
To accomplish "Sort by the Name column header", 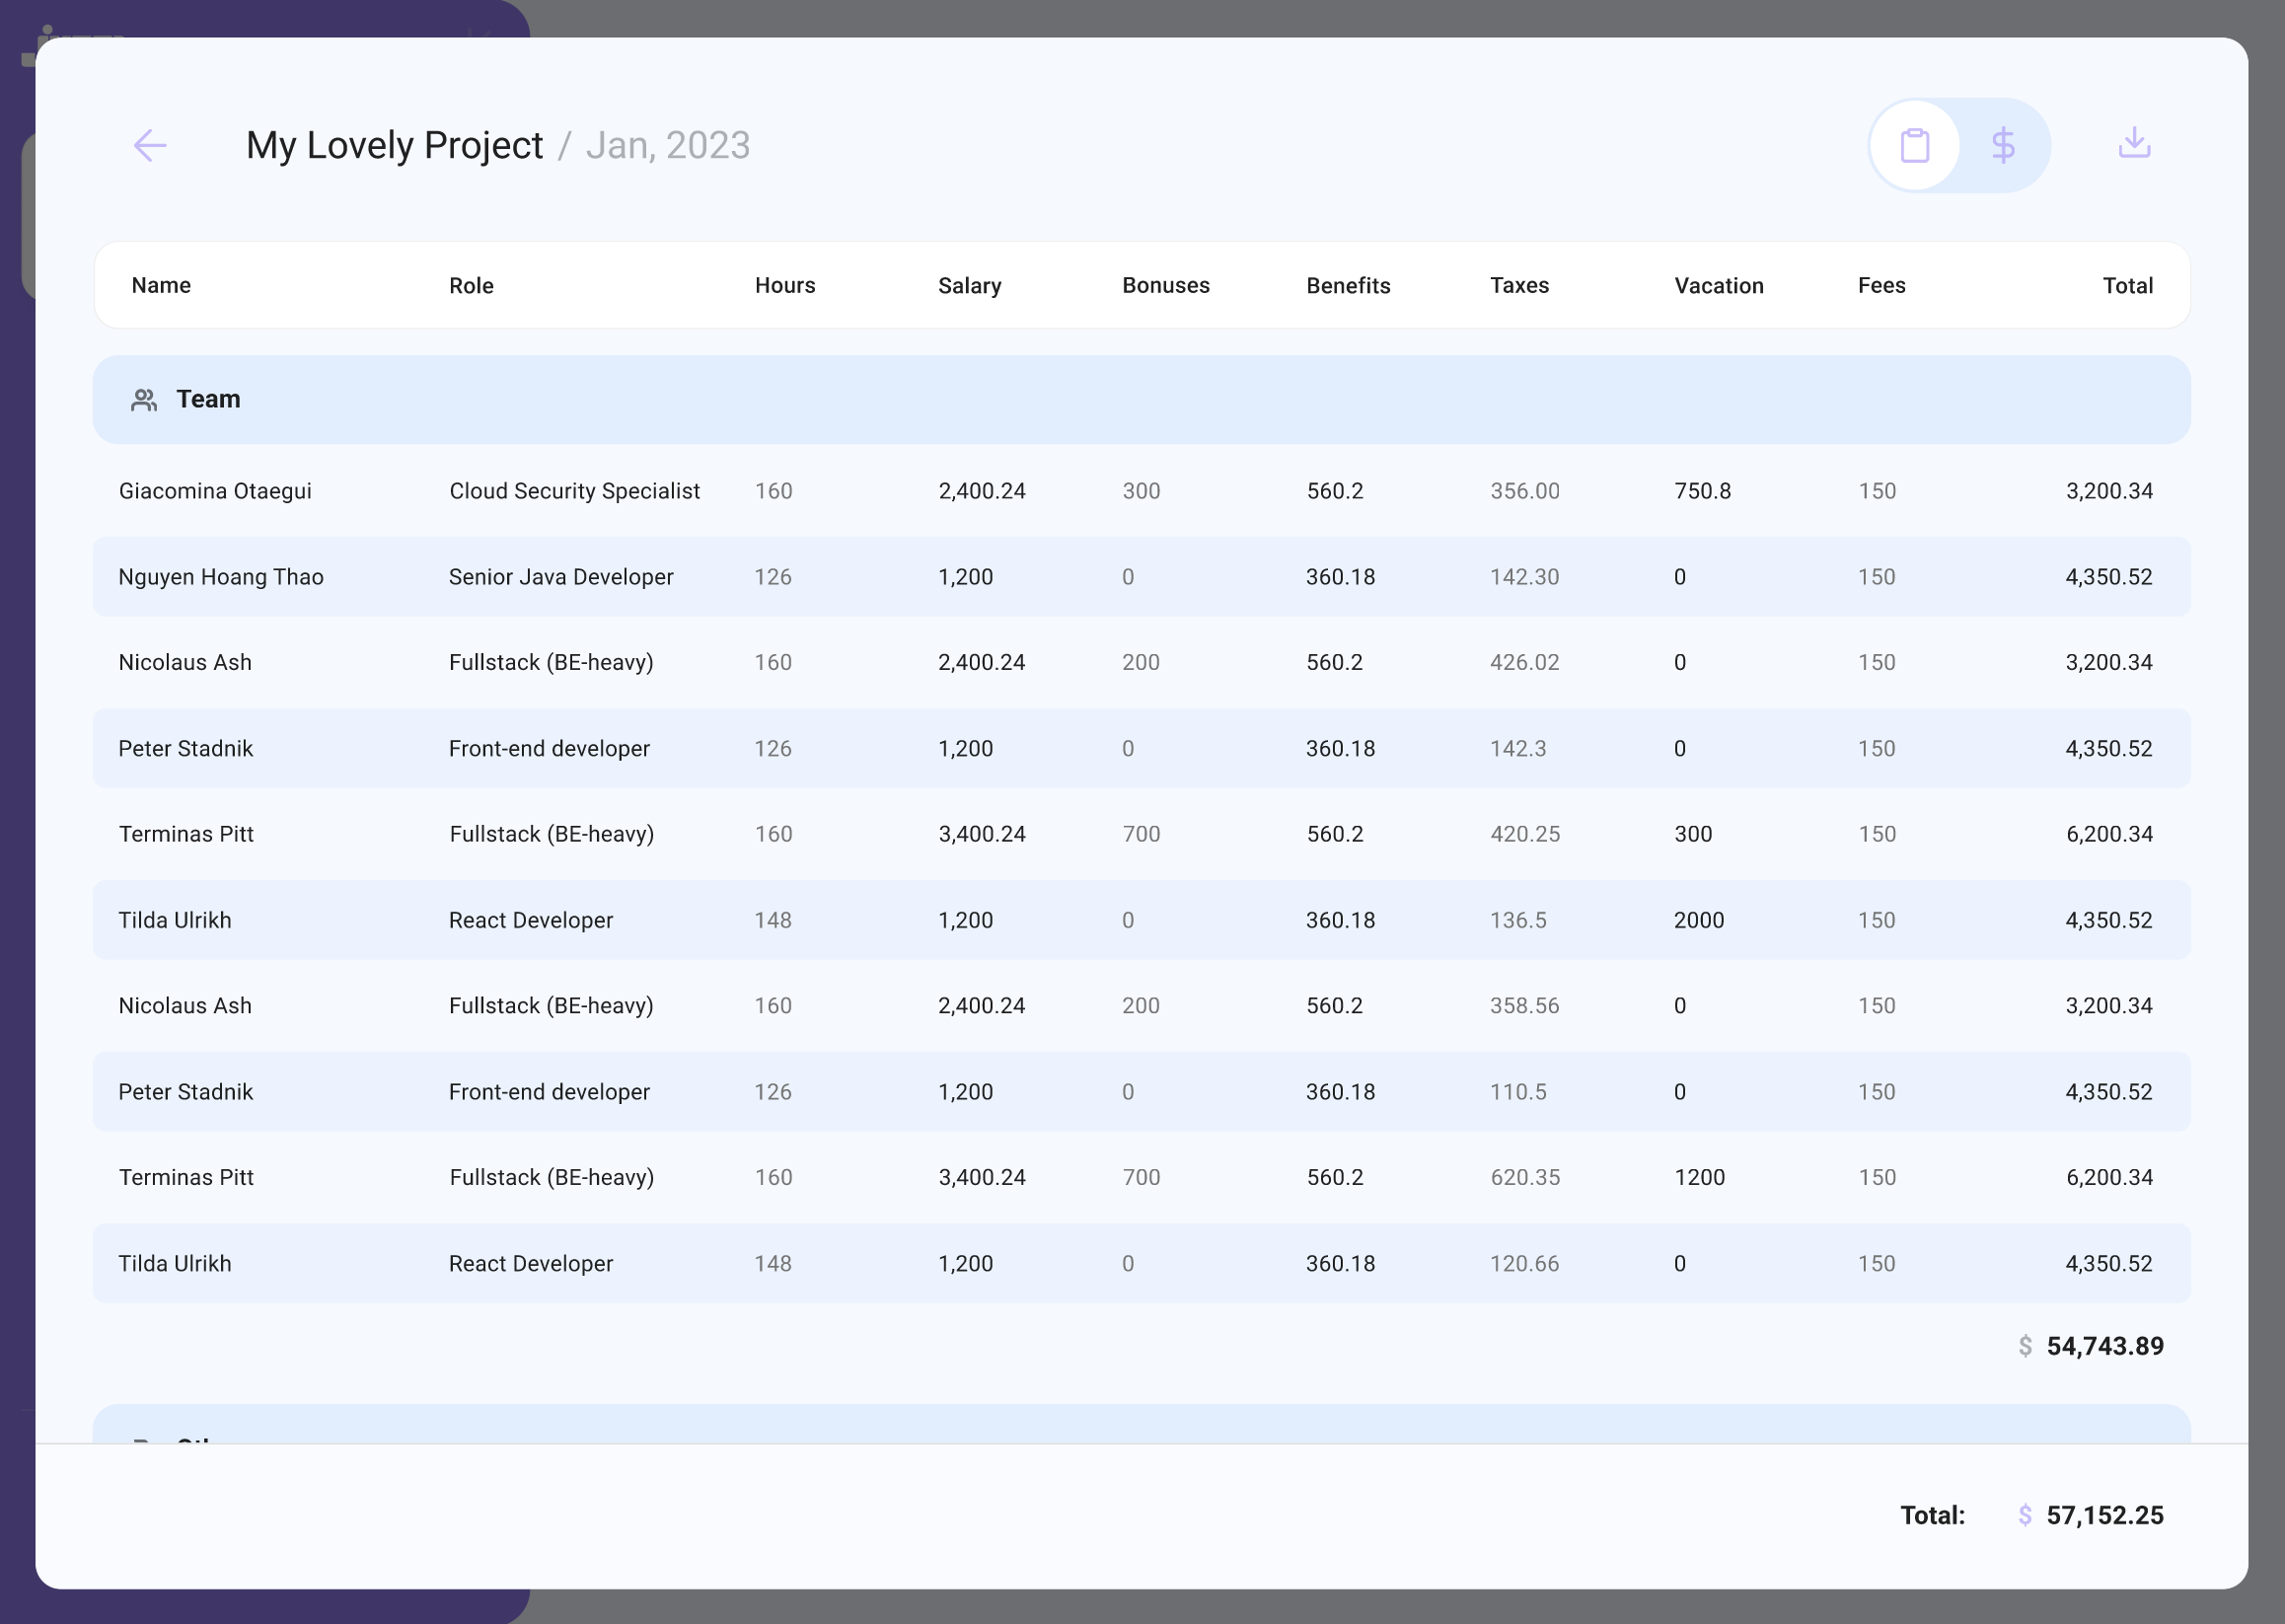I will pos(161,285).
